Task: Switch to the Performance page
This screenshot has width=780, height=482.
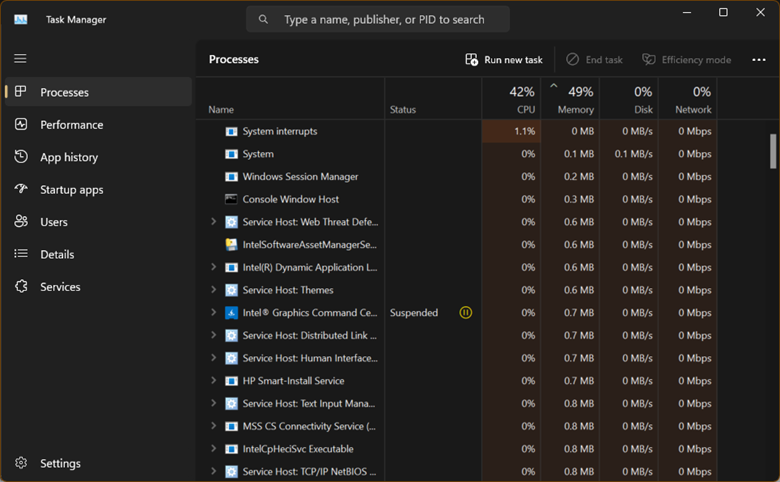Action: coord(98,124)
